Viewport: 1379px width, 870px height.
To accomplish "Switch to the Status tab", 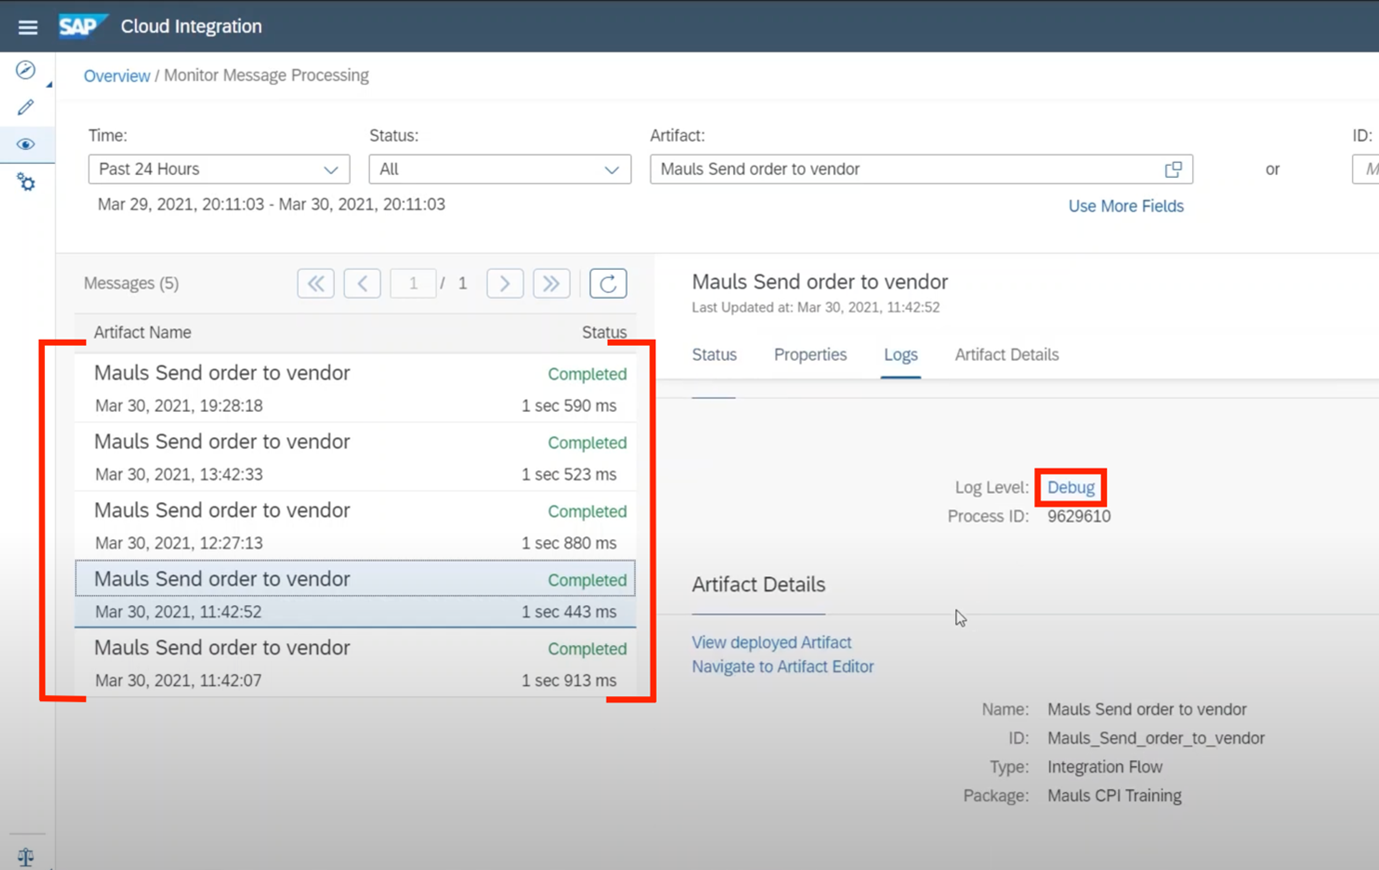I will tap(714, 355).
